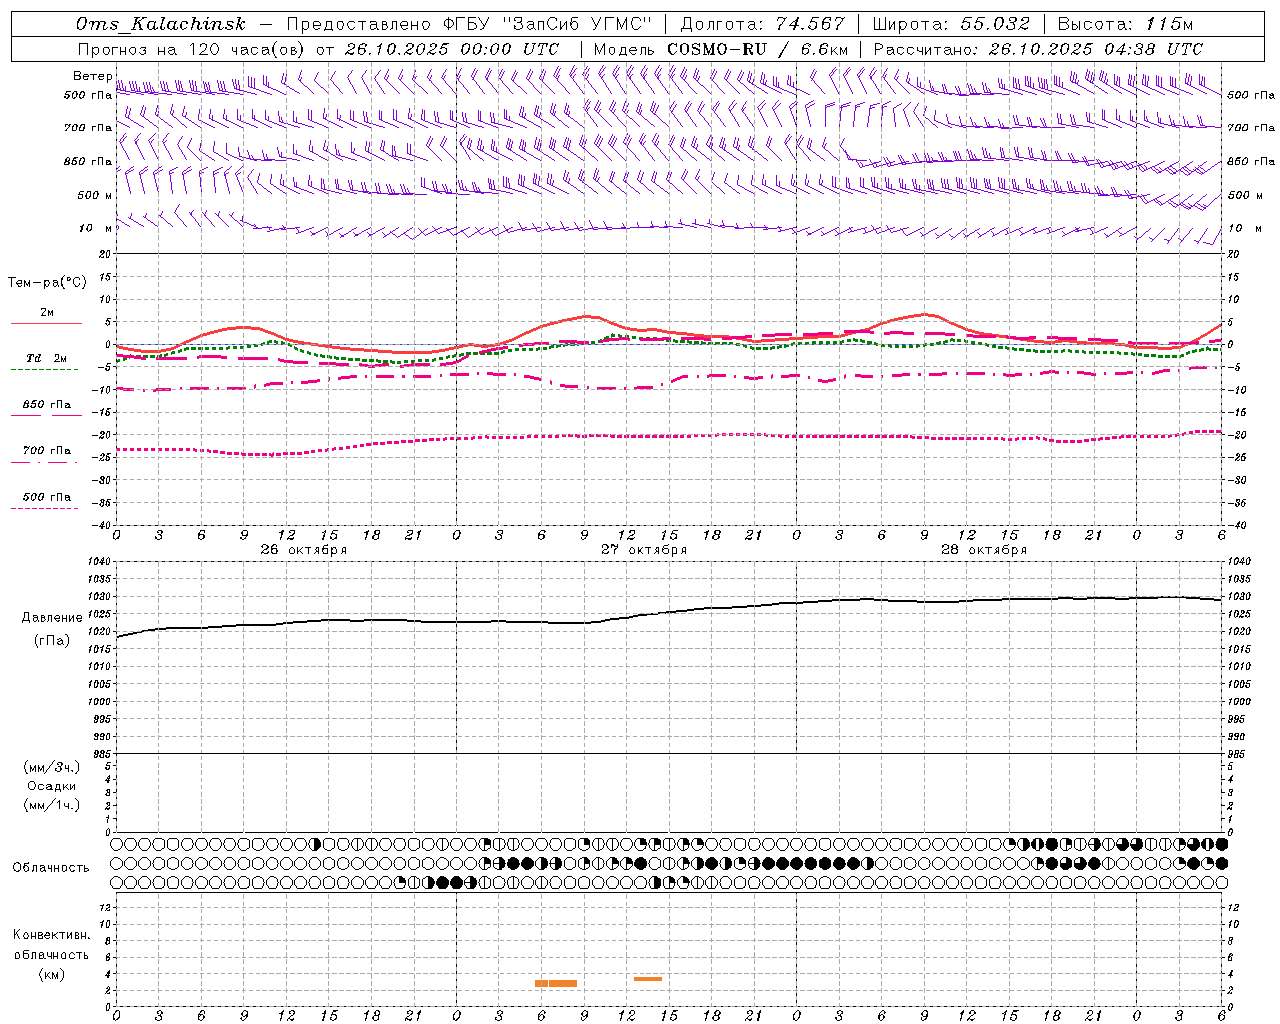The width and height of the screenshot is (1280, 1024).
Task: Click the 26 октября date label
Action: point(304,550)
